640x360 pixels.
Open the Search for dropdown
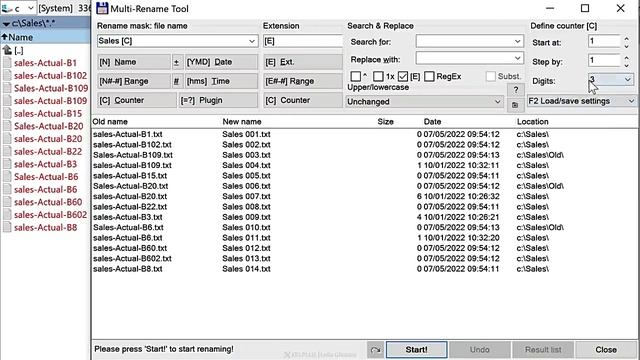point(518,42)
